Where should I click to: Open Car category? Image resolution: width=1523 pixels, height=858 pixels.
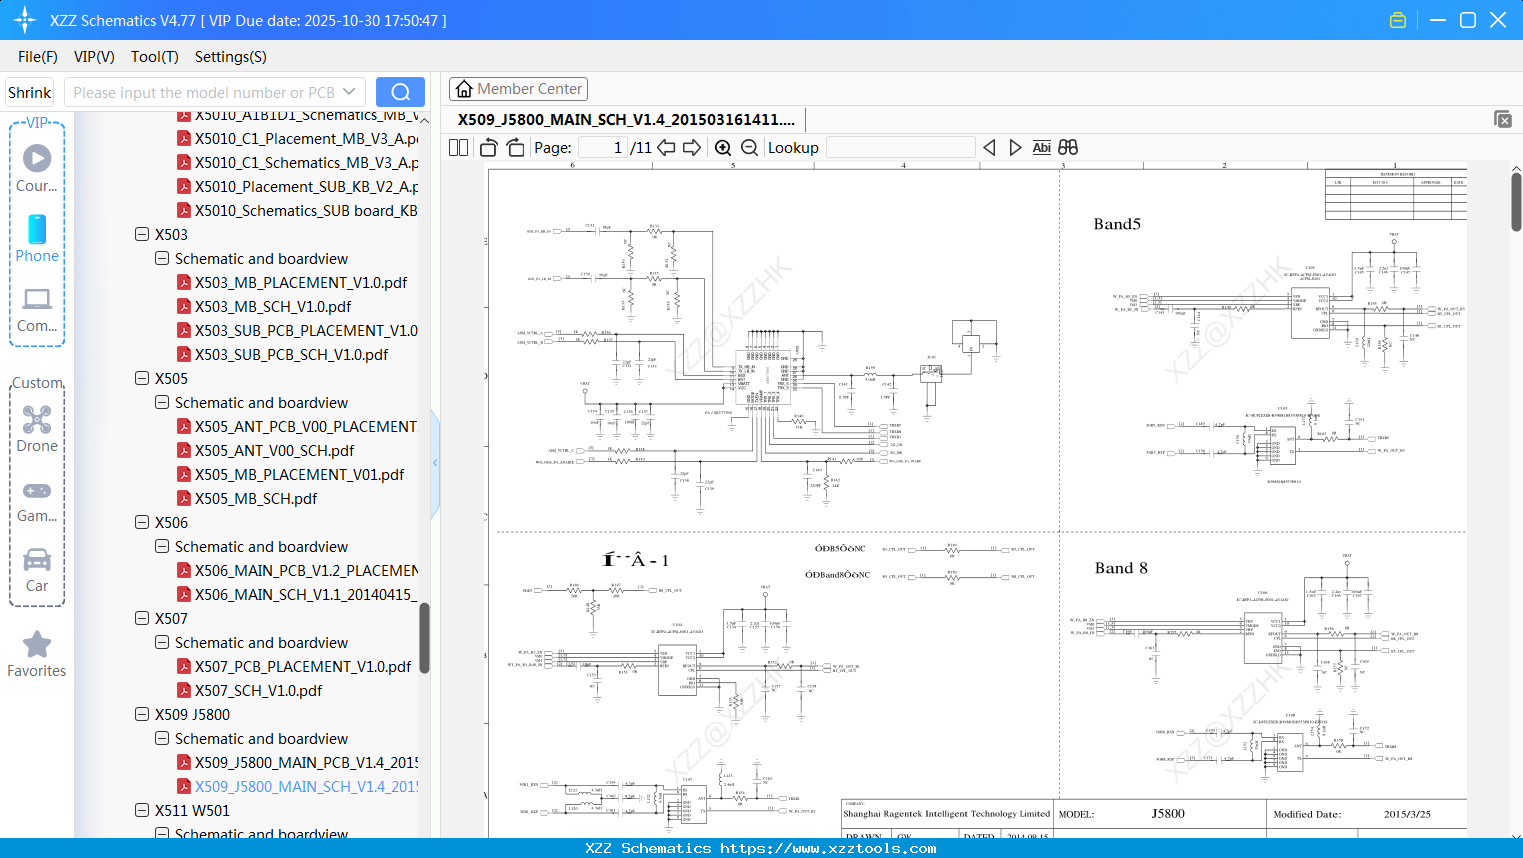(x=37, y=570)
